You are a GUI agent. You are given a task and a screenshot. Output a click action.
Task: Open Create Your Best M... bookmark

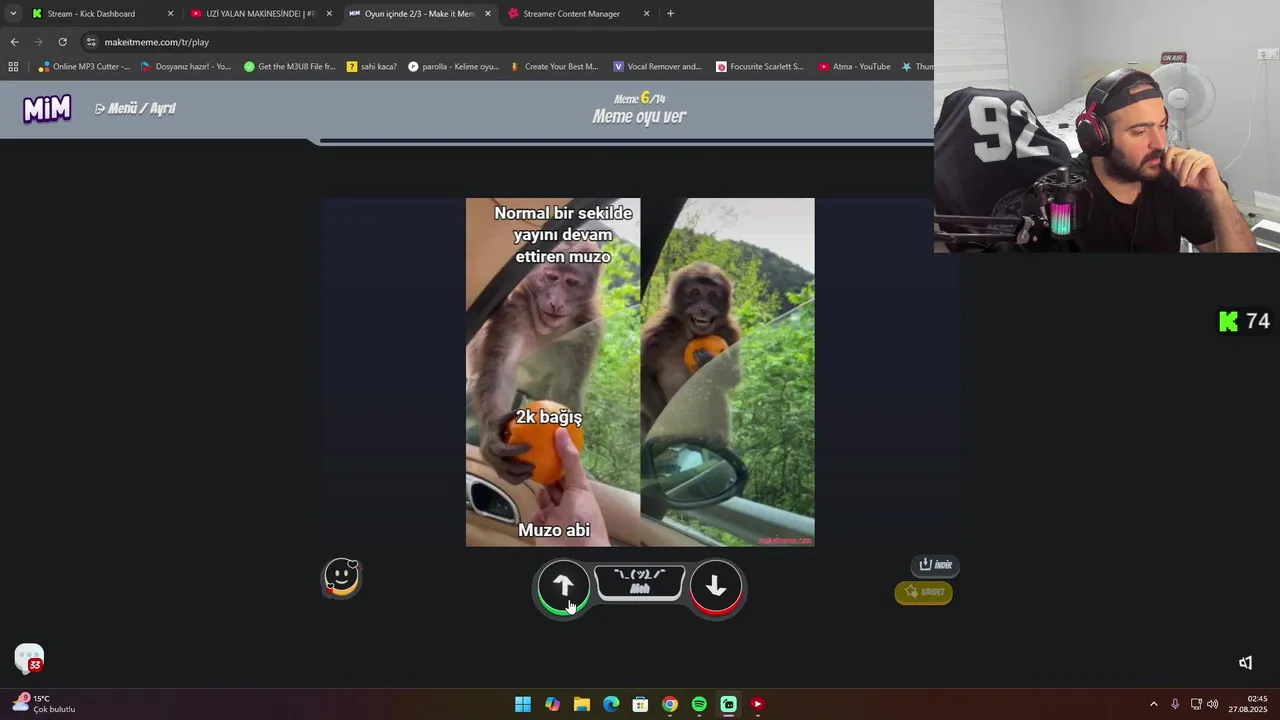coord(554,67)
